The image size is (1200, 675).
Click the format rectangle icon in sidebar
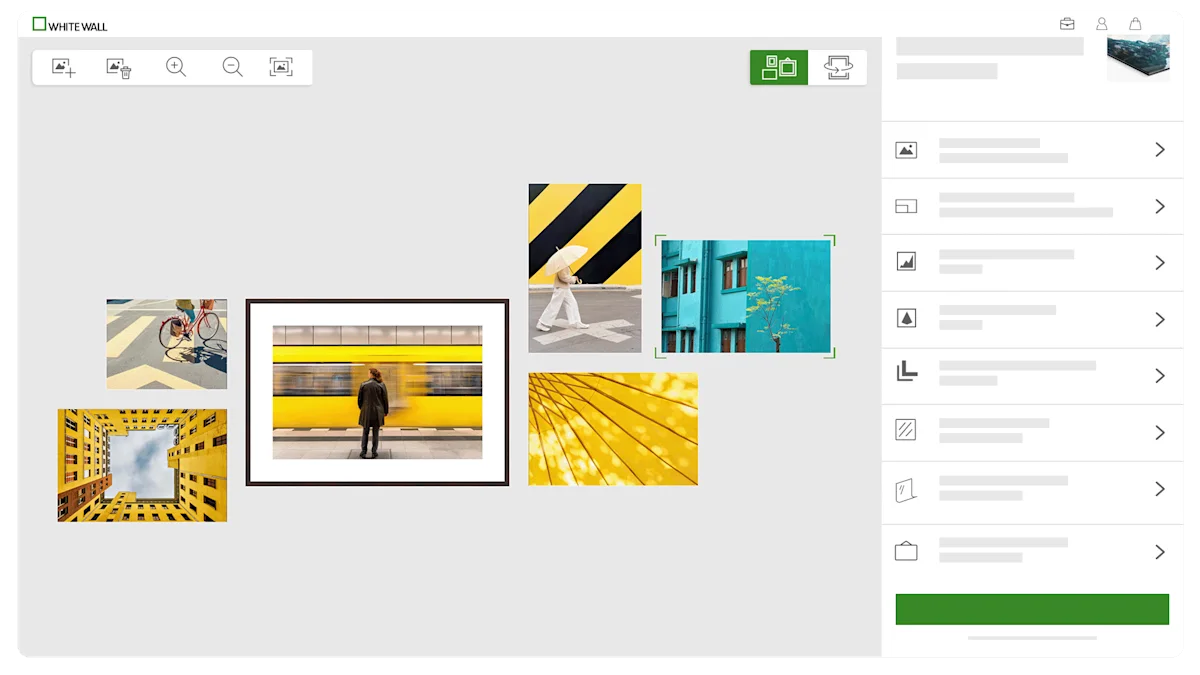pos(906,206)
